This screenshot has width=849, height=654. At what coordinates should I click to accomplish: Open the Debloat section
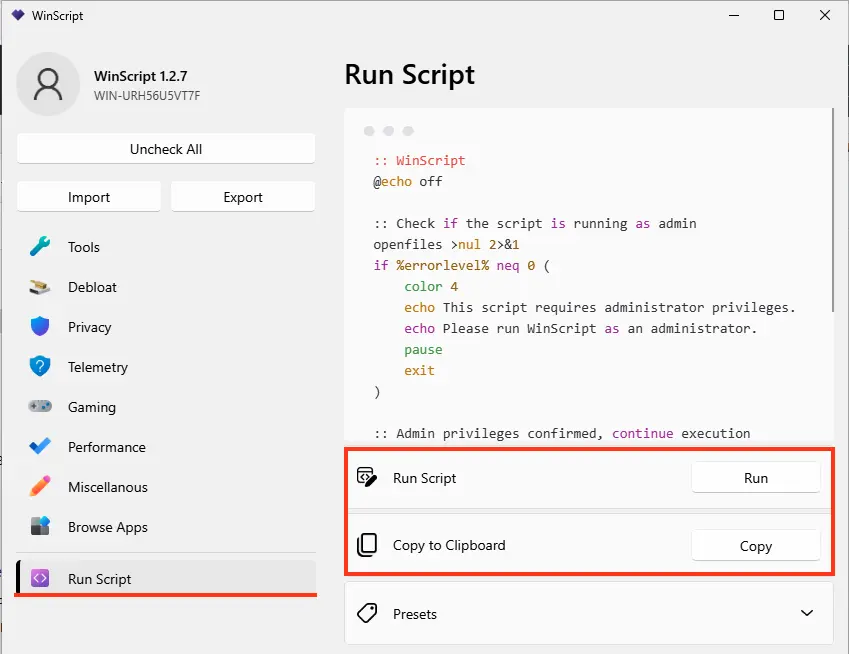click(166, 287)
